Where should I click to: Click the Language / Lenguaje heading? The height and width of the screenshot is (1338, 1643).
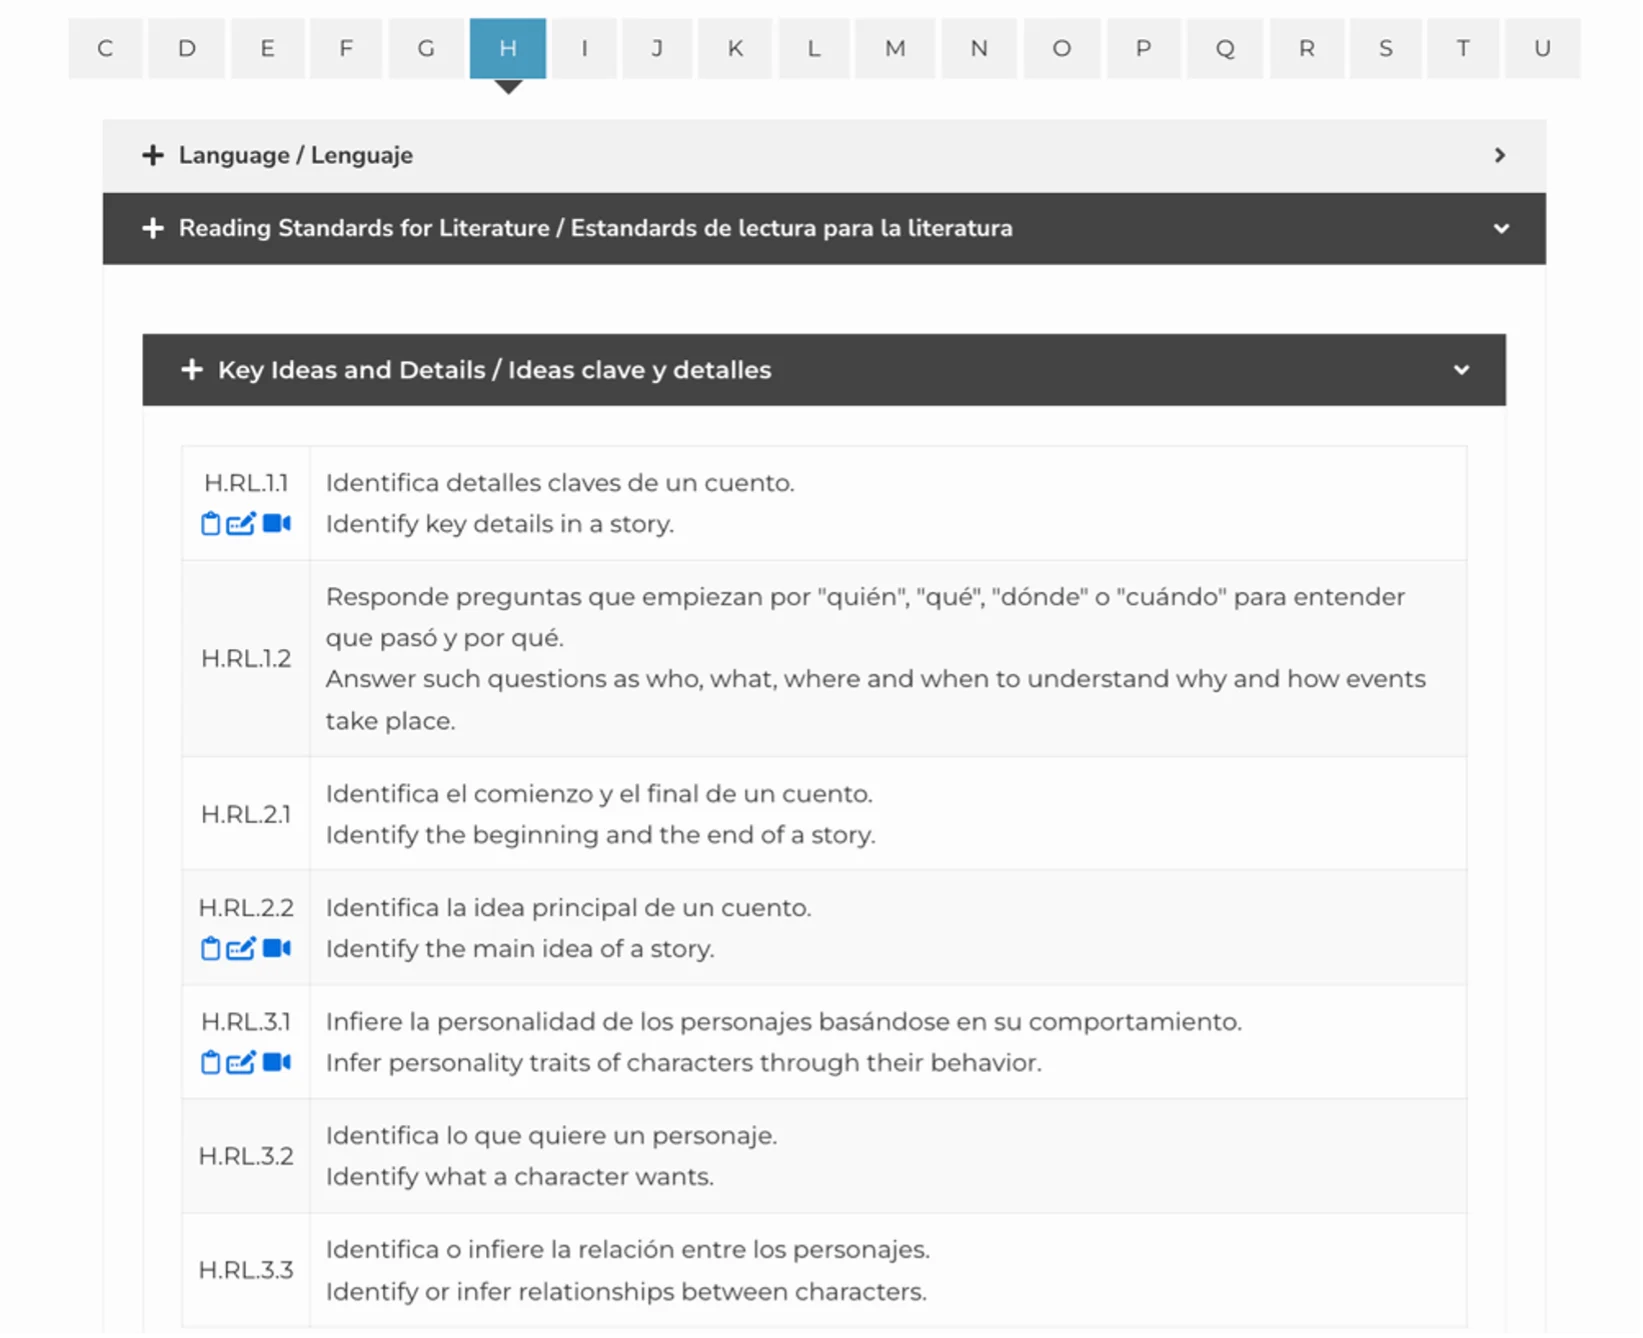[296, 155]
